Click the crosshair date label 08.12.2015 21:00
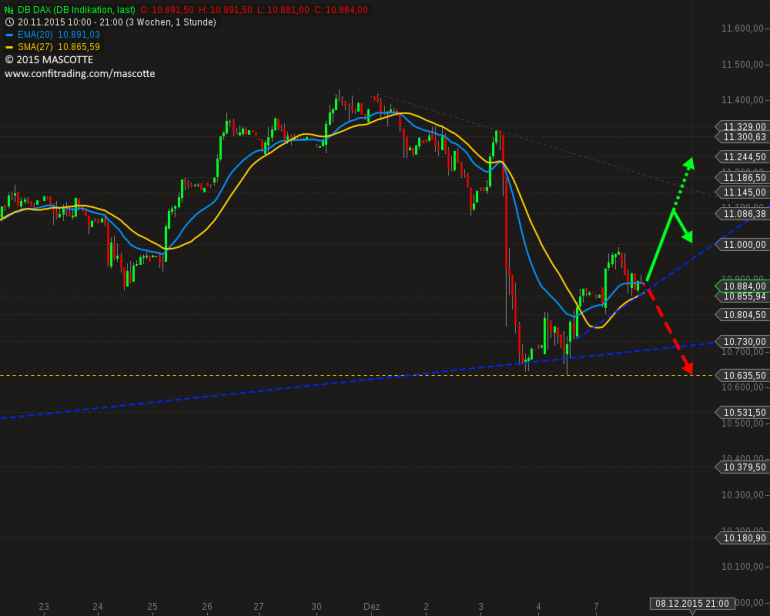The width and height of the screenshot is (770, 616). (692, 603)
